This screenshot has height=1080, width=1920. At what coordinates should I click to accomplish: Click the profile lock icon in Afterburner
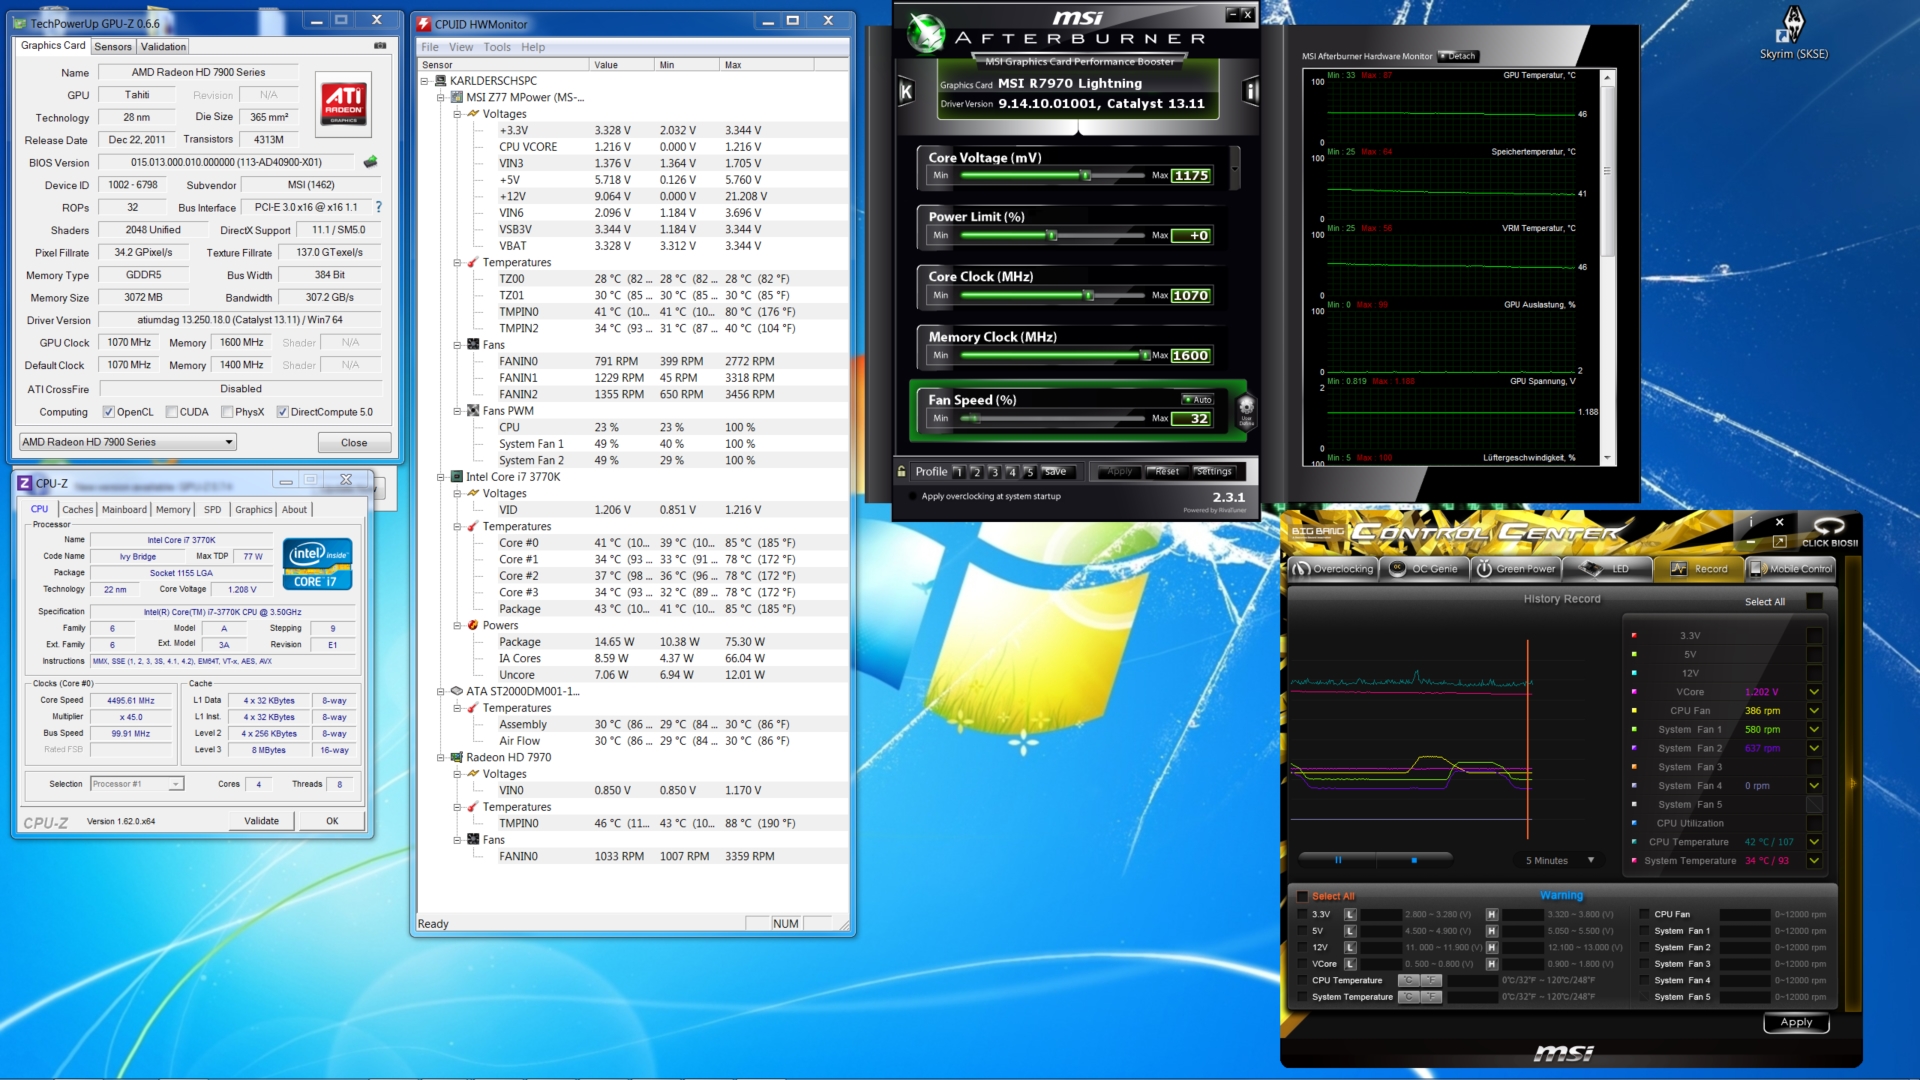pyautogui.click(x=901, y=471)
